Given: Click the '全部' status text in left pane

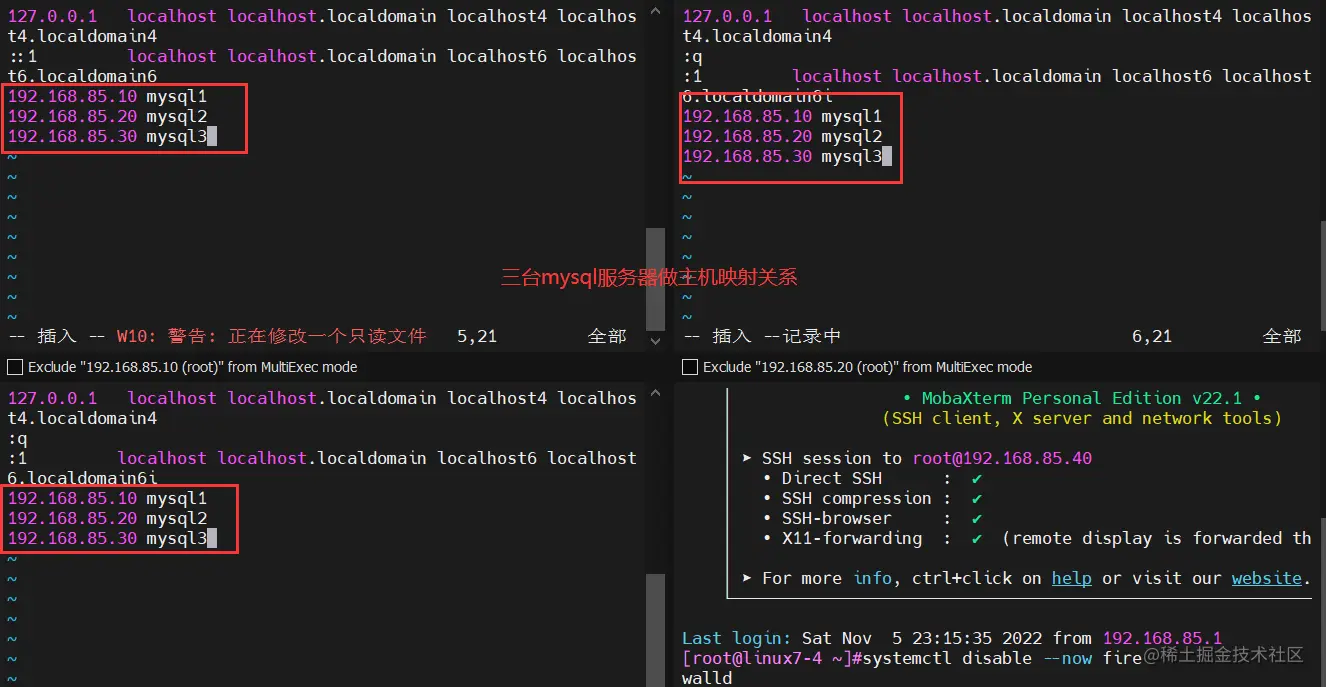Looking at the screenshot, I should (607, 335).
